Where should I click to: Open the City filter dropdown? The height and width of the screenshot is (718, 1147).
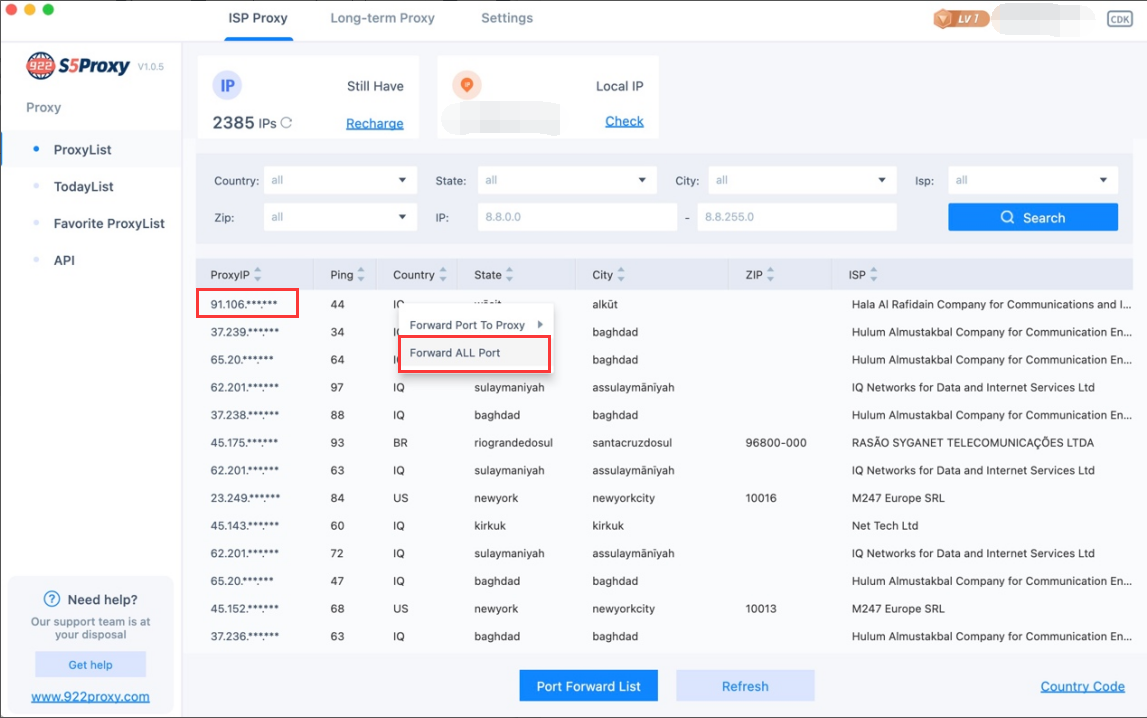coord(802,181)
